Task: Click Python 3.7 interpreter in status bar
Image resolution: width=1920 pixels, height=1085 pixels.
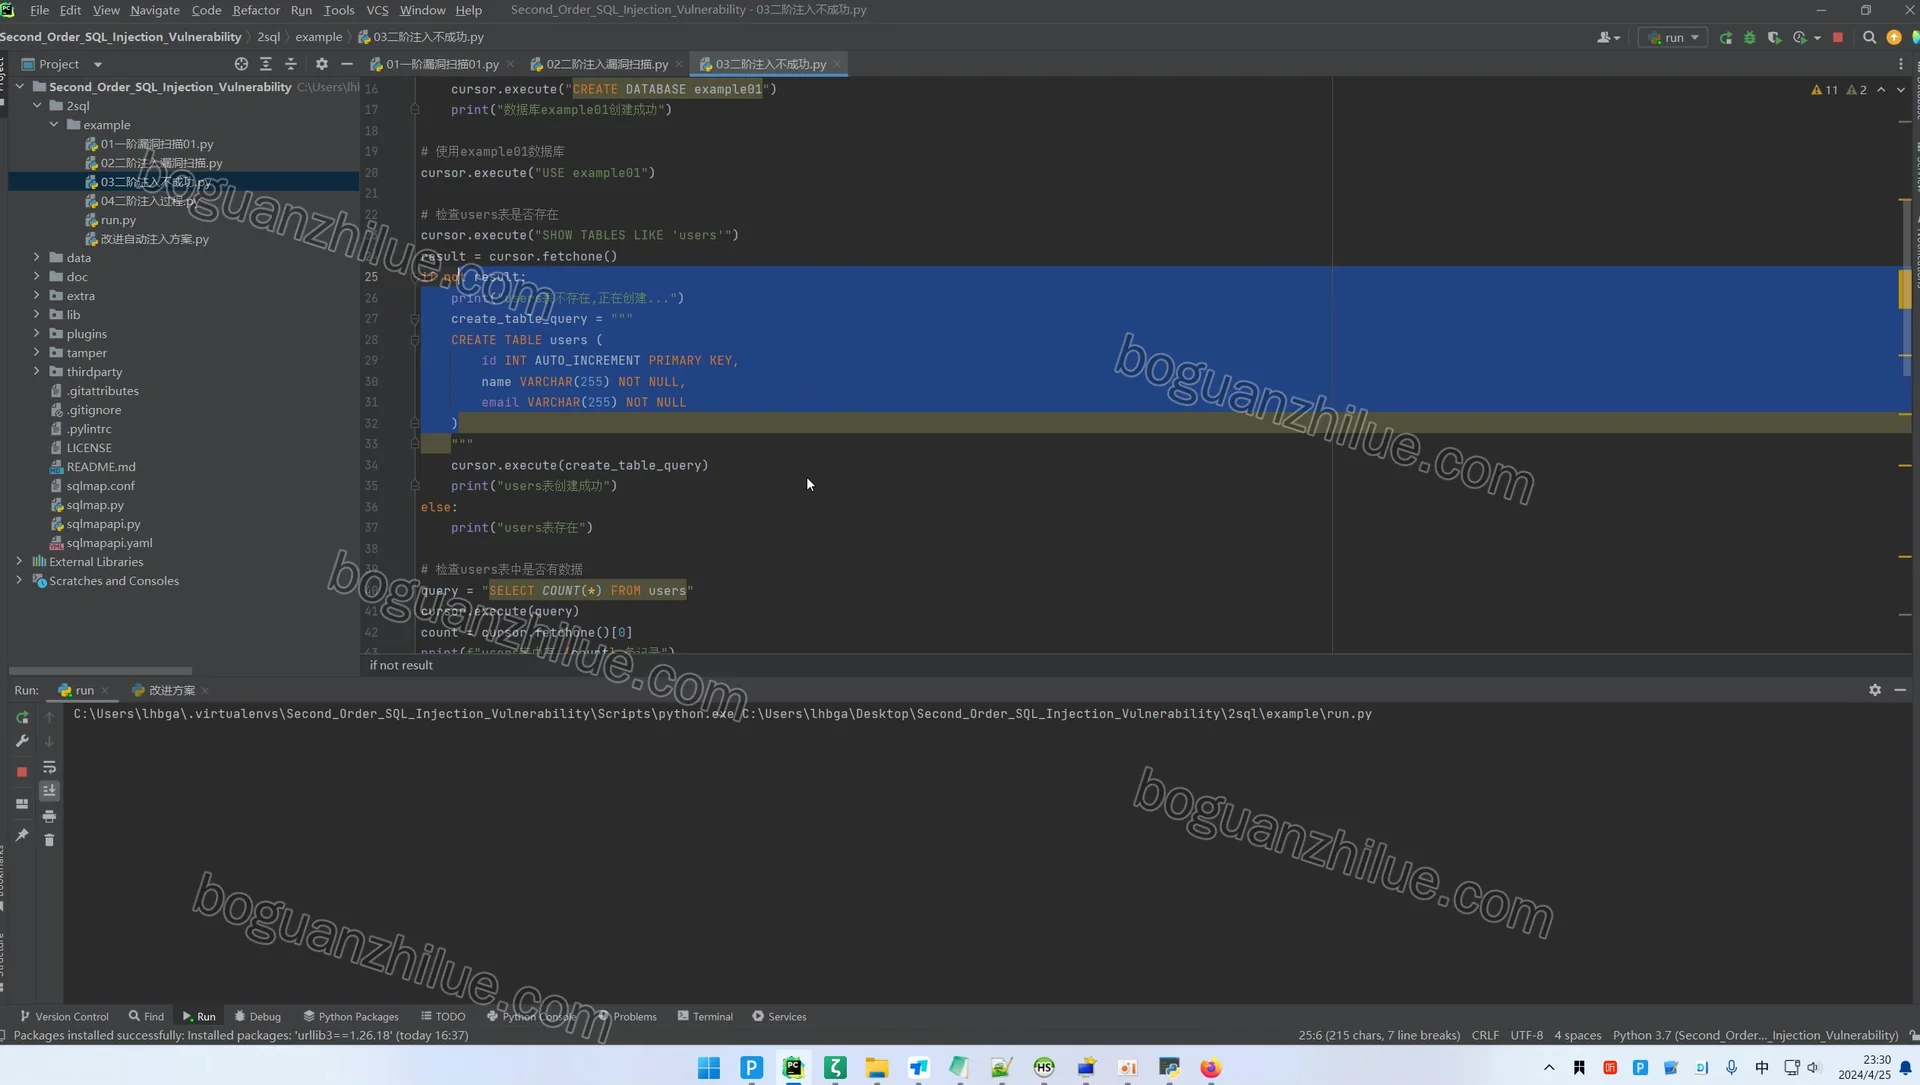Action: pyautogui.click(x=1755, y=1035)
